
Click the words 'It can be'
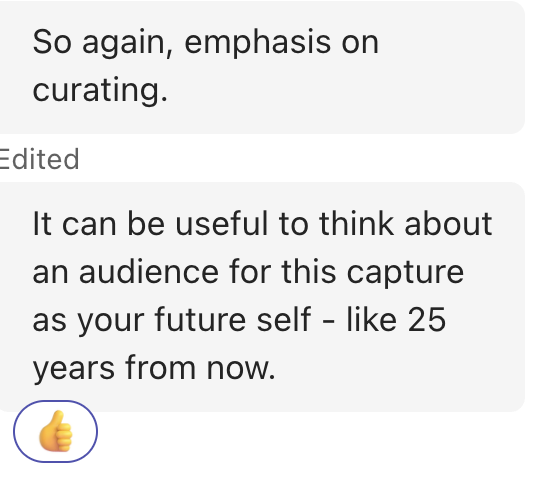[99, 224]
